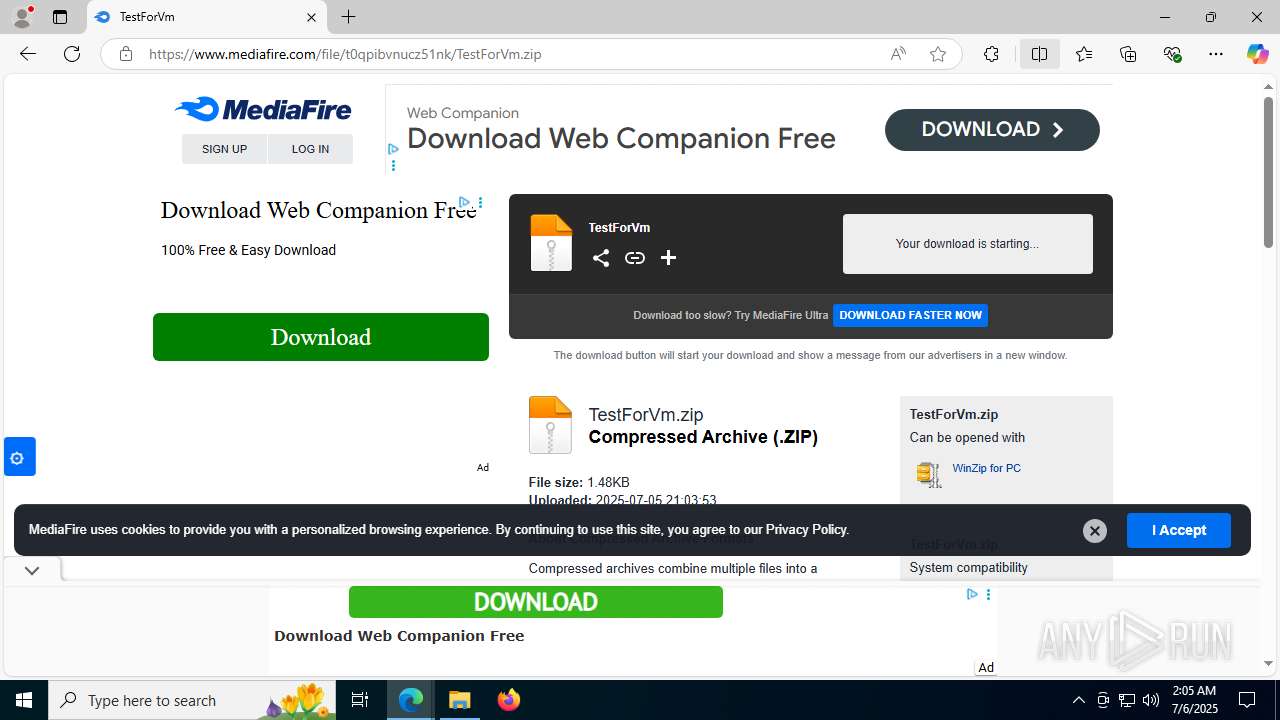Click the LOG IN button
Image resolution: width=1280 pixels, height=720 pixels.
click(x=310, y=149)
